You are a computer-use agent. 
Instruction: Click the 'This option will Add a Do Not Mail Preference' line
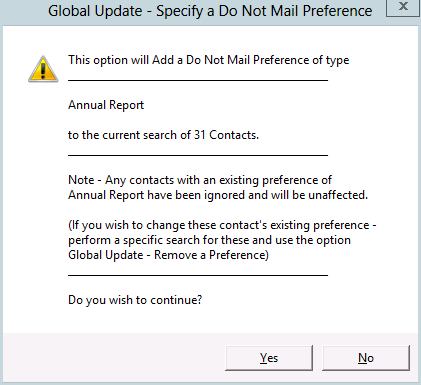(x=209, y=60)
